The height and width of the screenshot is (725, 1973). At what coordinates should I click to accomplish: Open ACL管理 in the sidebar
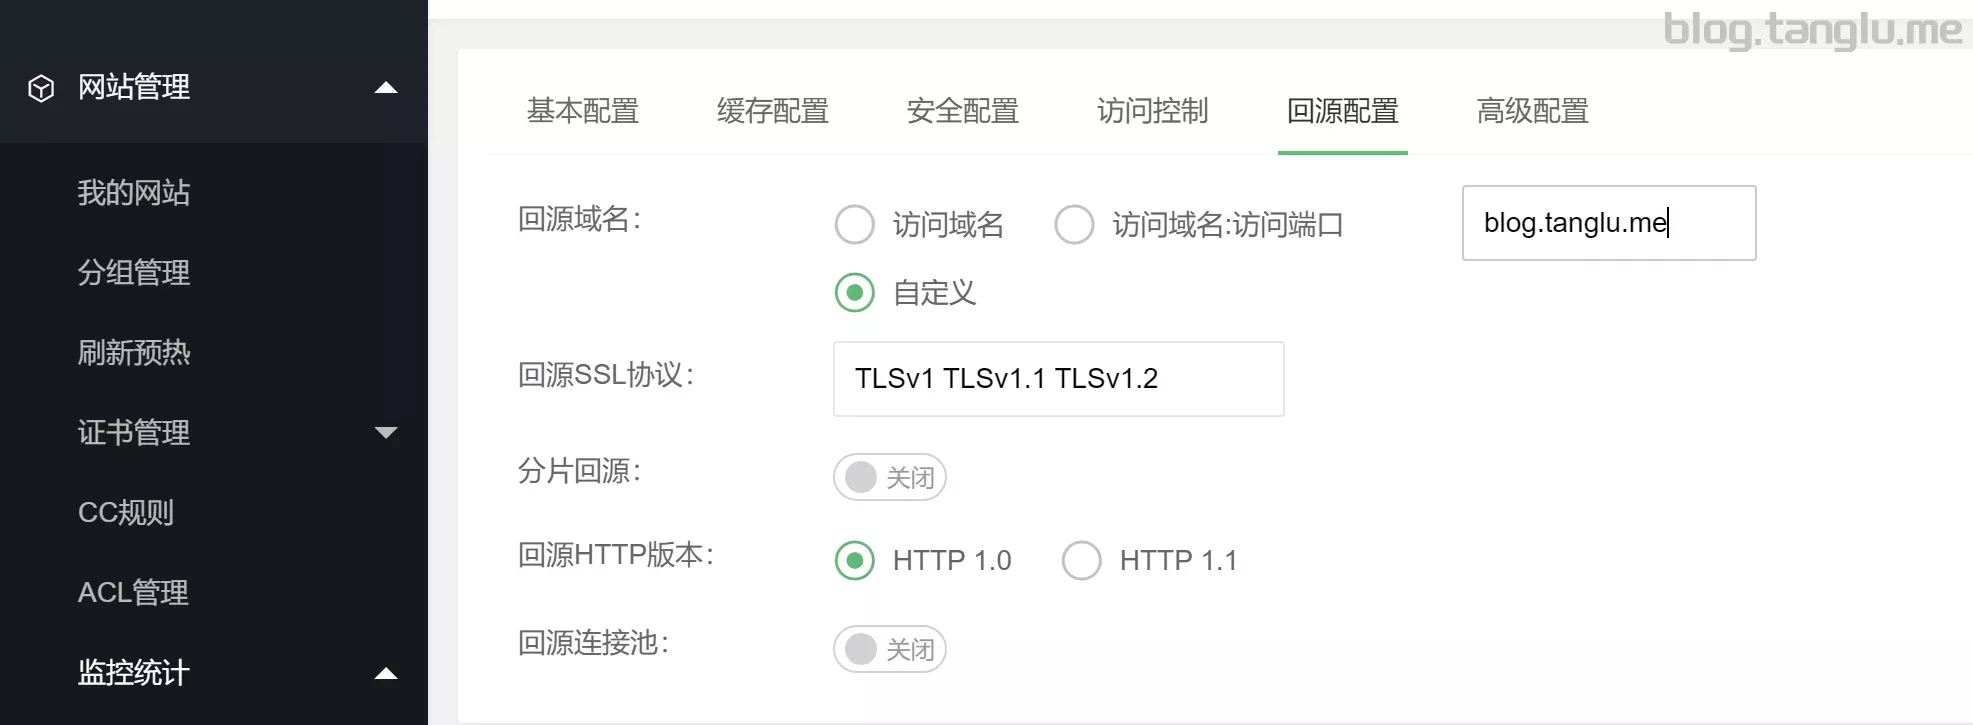click(x=133, y=592)
